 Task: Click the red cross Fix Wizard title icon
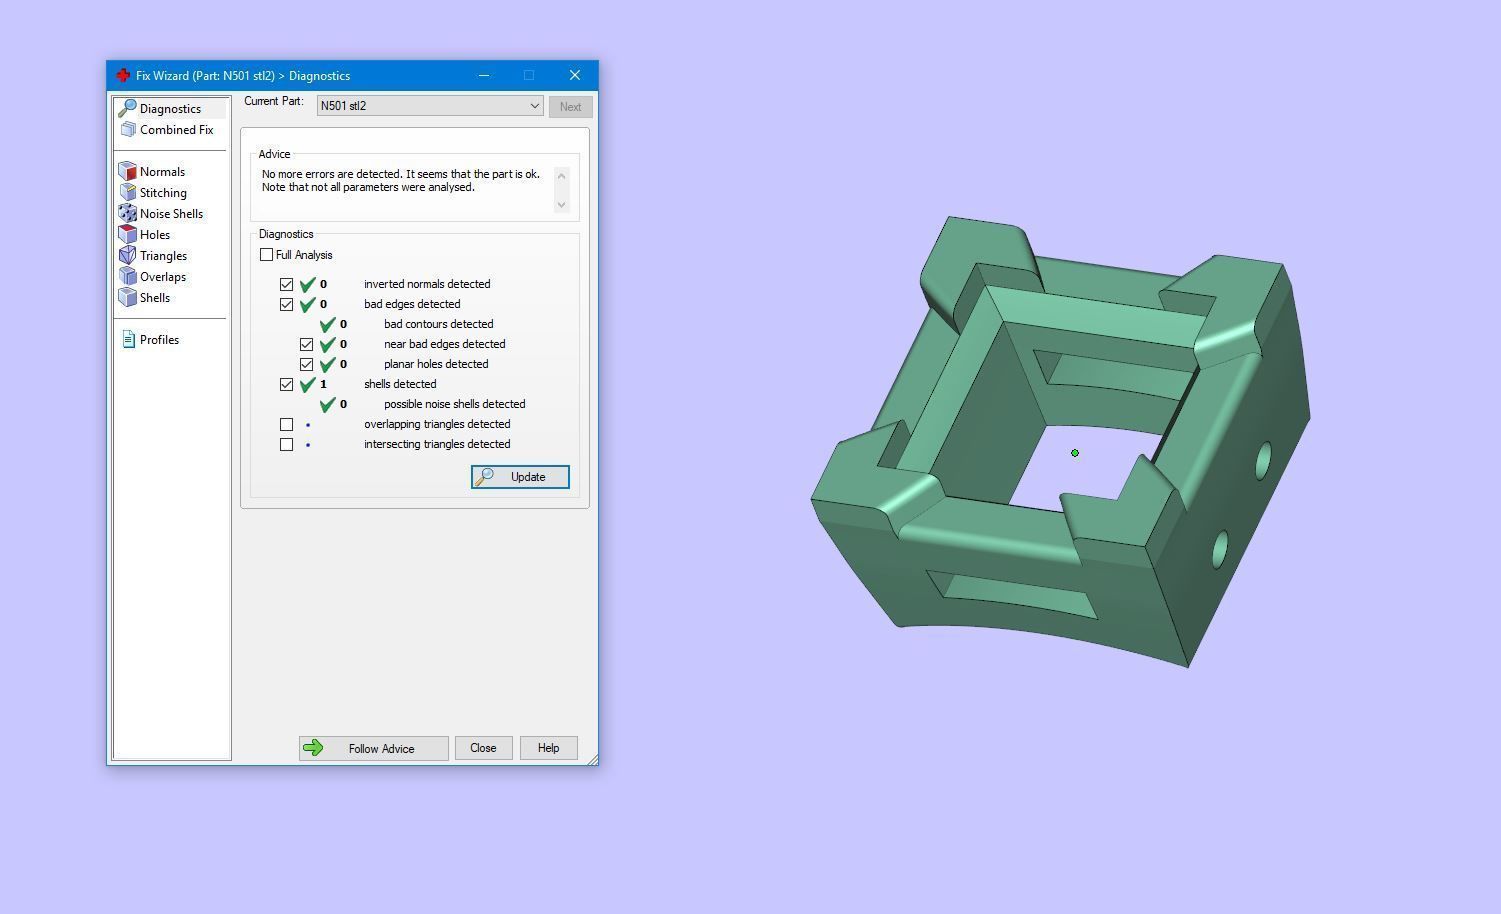point(123,75)
